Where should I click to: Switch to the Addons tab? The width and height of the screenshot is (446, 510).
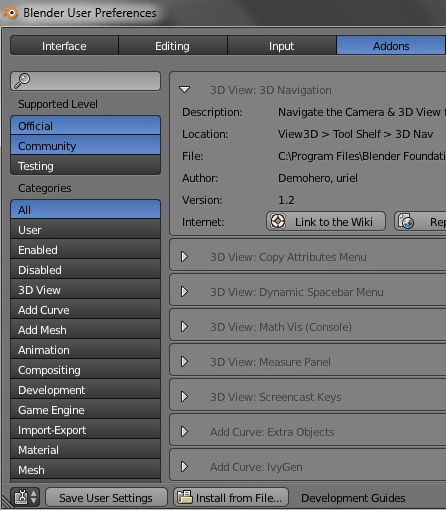coord(391,46)
